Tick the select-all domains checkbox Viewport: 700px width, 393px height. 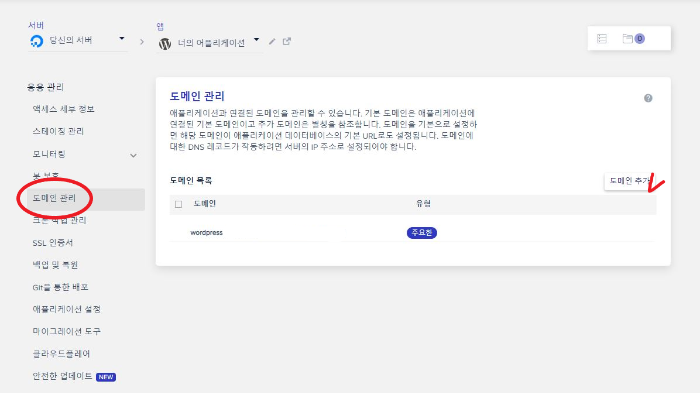point(179,204)
